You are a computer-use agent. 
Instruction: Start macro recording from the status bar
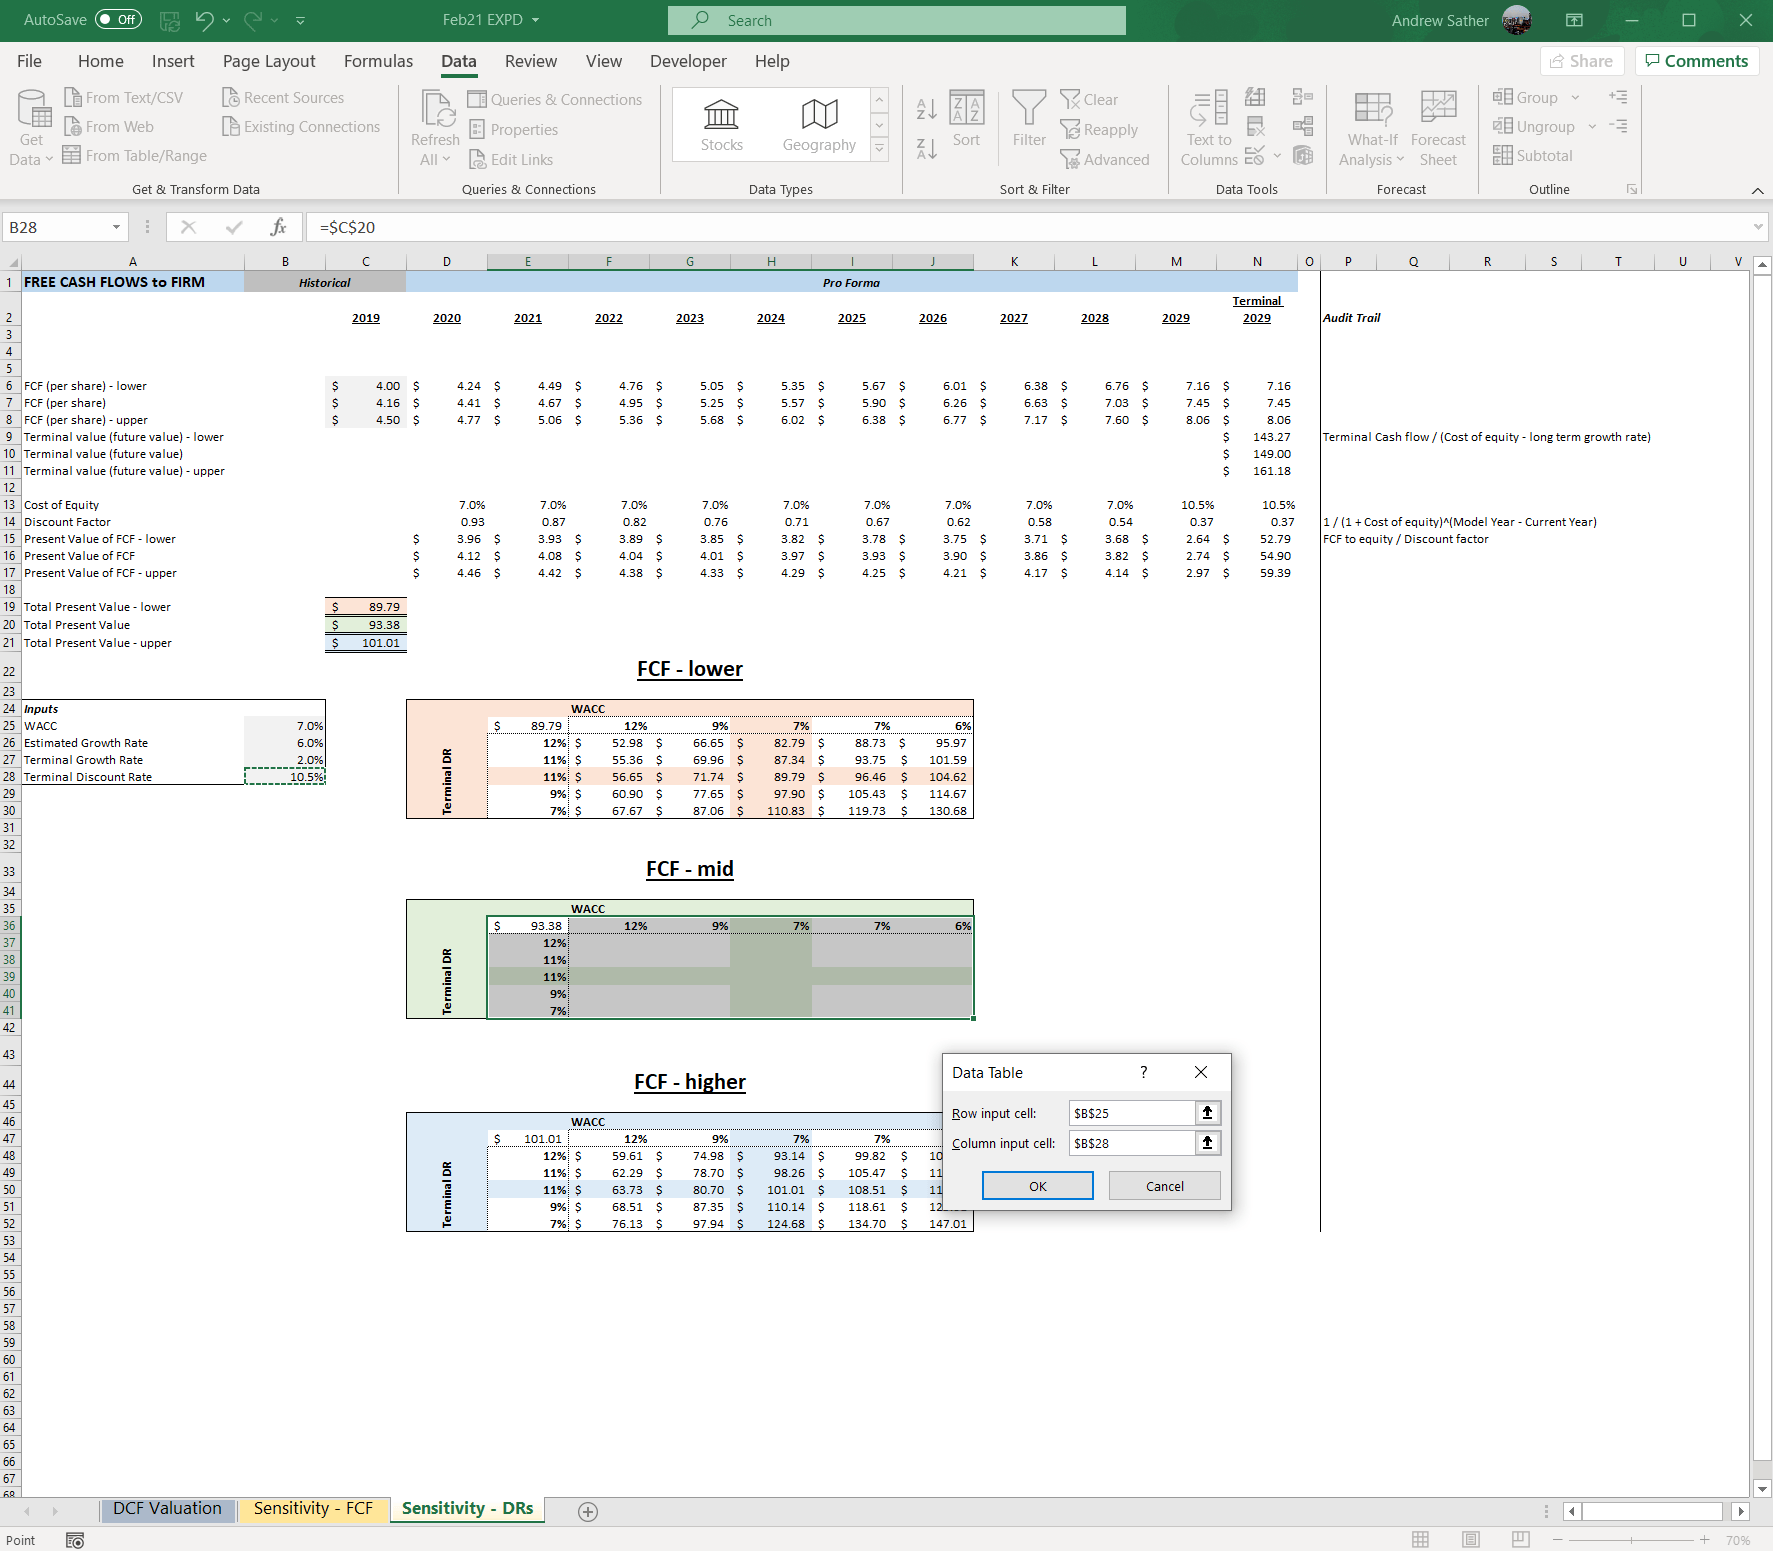[75, 1540]
